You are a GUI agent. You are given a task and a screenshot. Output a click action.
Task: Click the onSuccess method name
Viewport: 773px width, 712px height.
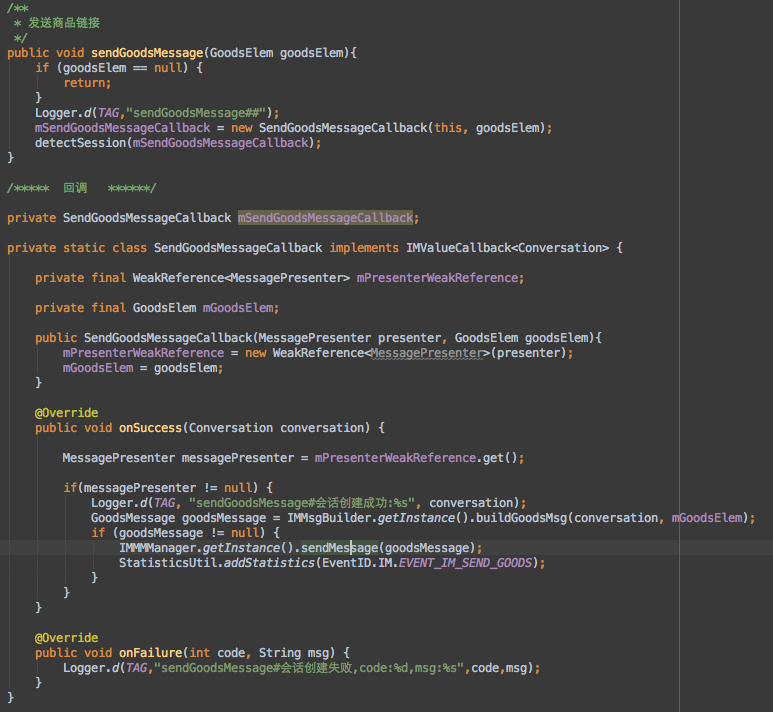tap(150, 427)
